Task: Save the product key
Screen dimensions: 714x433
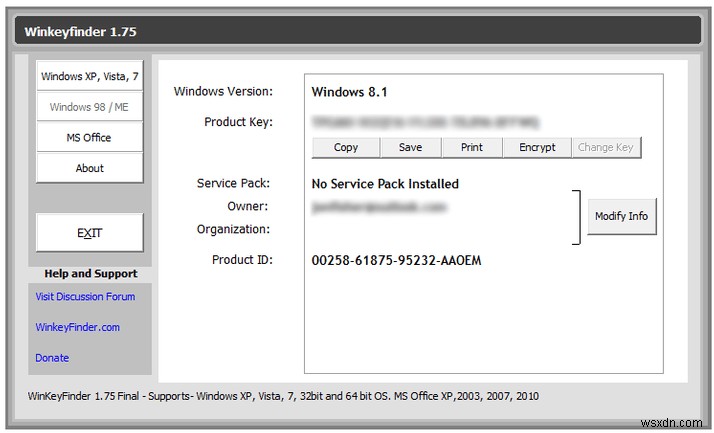Action: click(410, 147)
